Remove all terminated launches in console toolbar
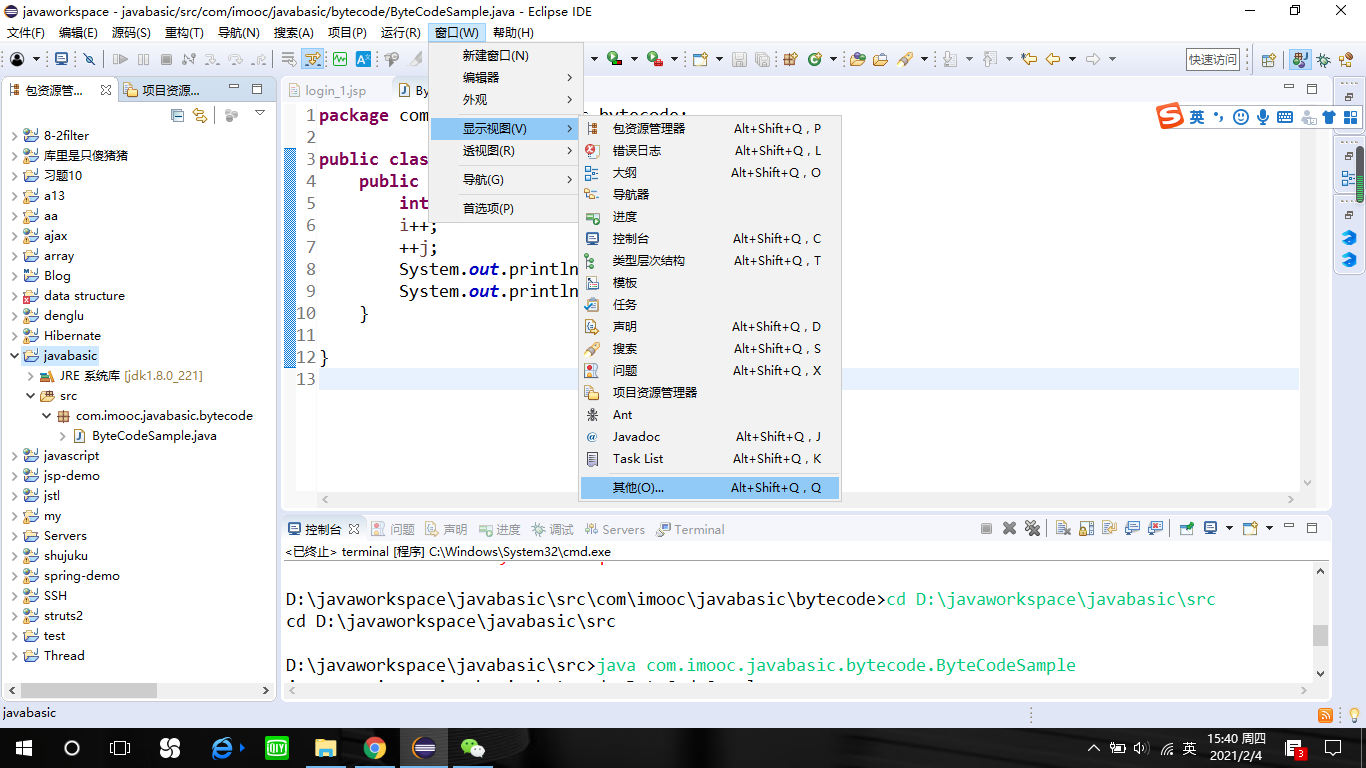The image size is (1366, 768). tap(1032, 528)
